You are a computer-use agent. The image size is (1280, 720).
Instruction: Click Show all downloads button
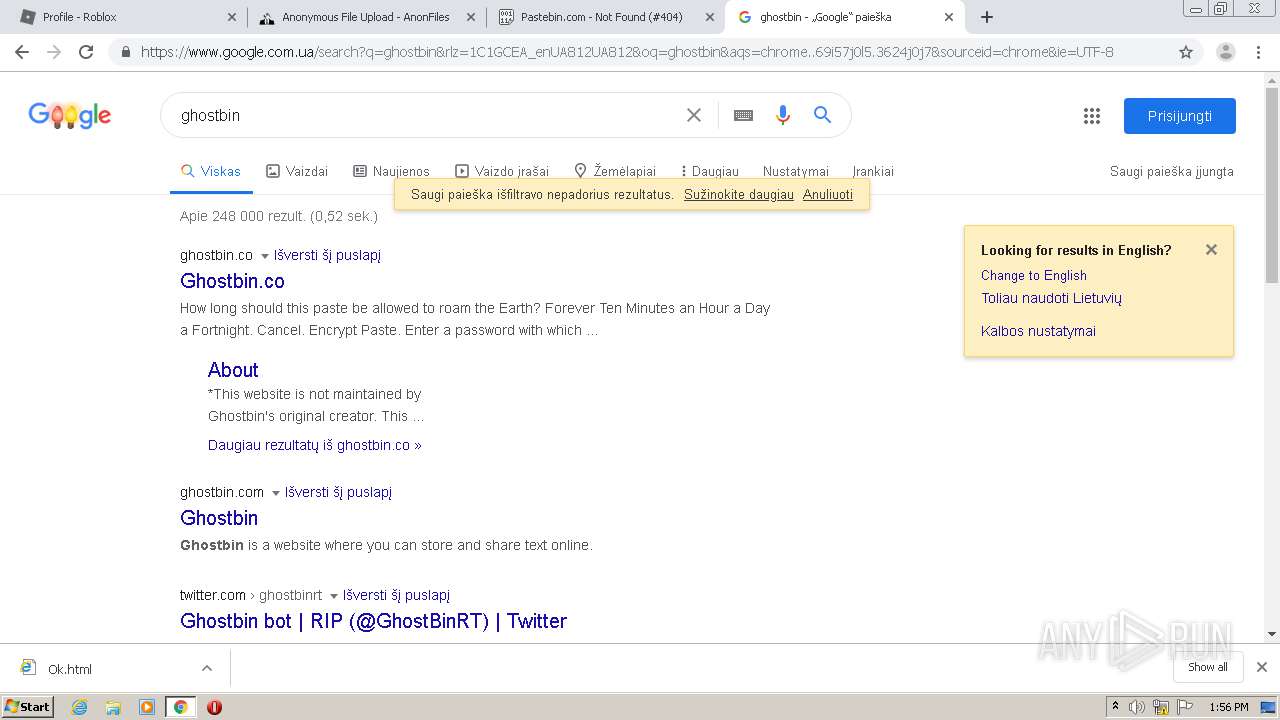(1208, 667)
